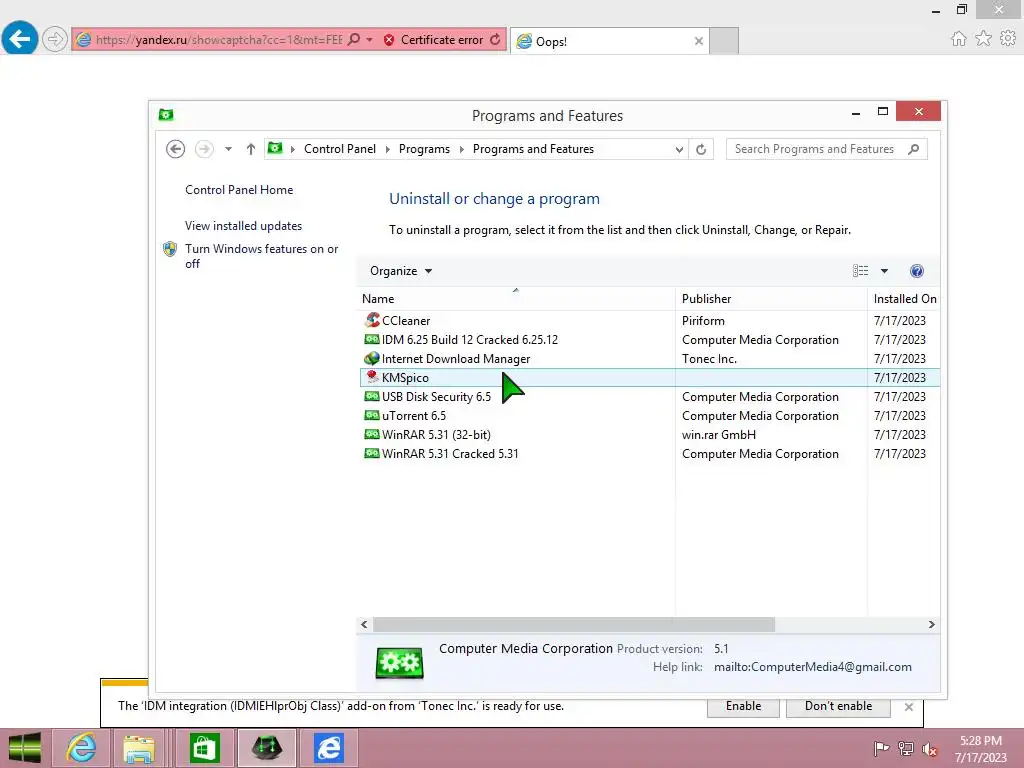Click the search magnifier in IE address bar
The image size is (1024, 768).
coord(353,39)
